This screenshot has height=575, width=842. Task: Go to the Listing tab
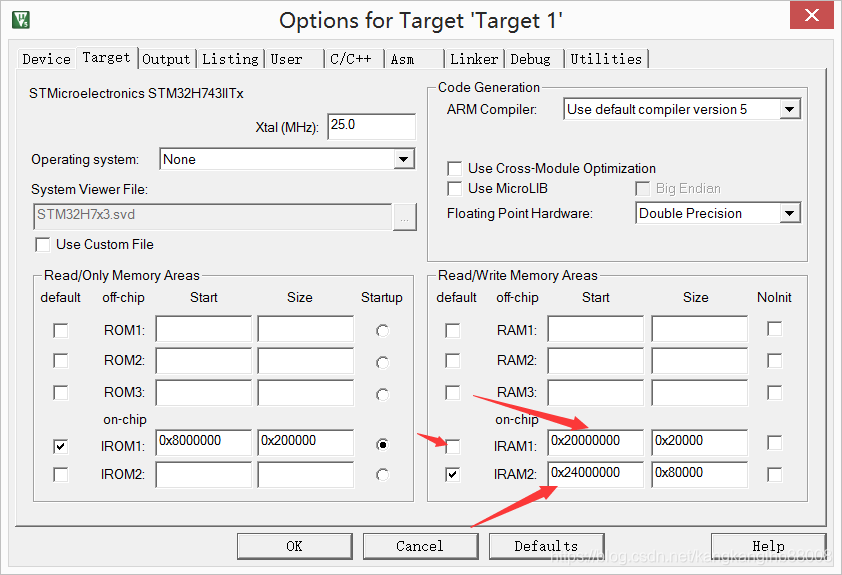tap(230, 59)
